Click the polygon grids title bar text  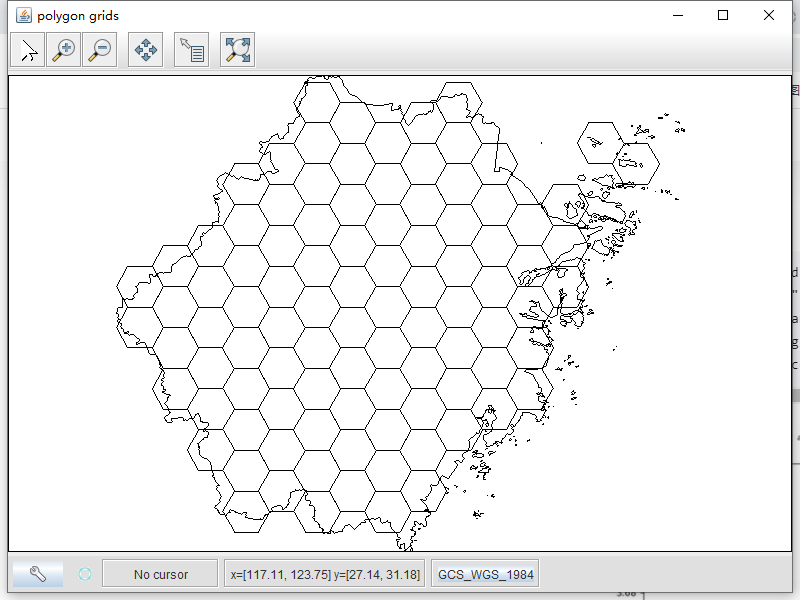(77, 15)
